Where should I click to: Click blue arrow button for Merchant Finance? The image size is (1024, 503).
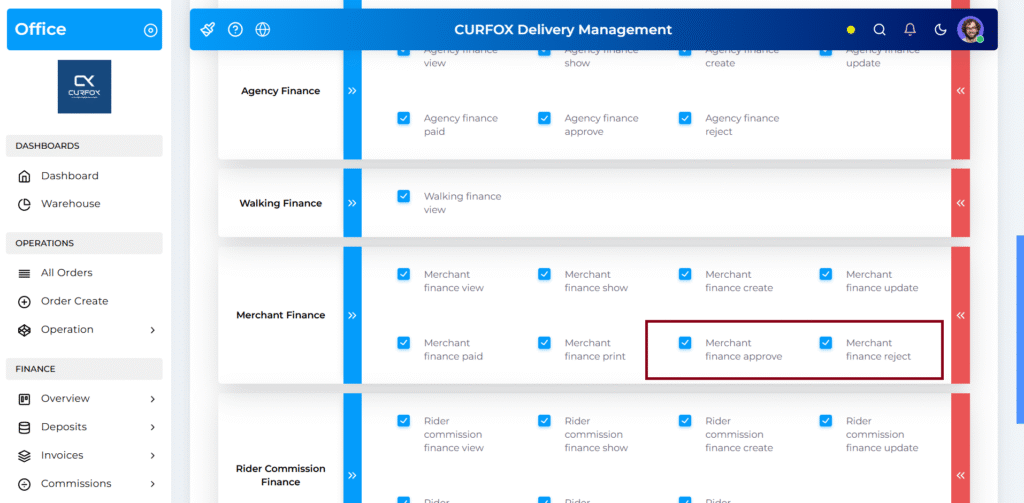[x=352, y=315]
